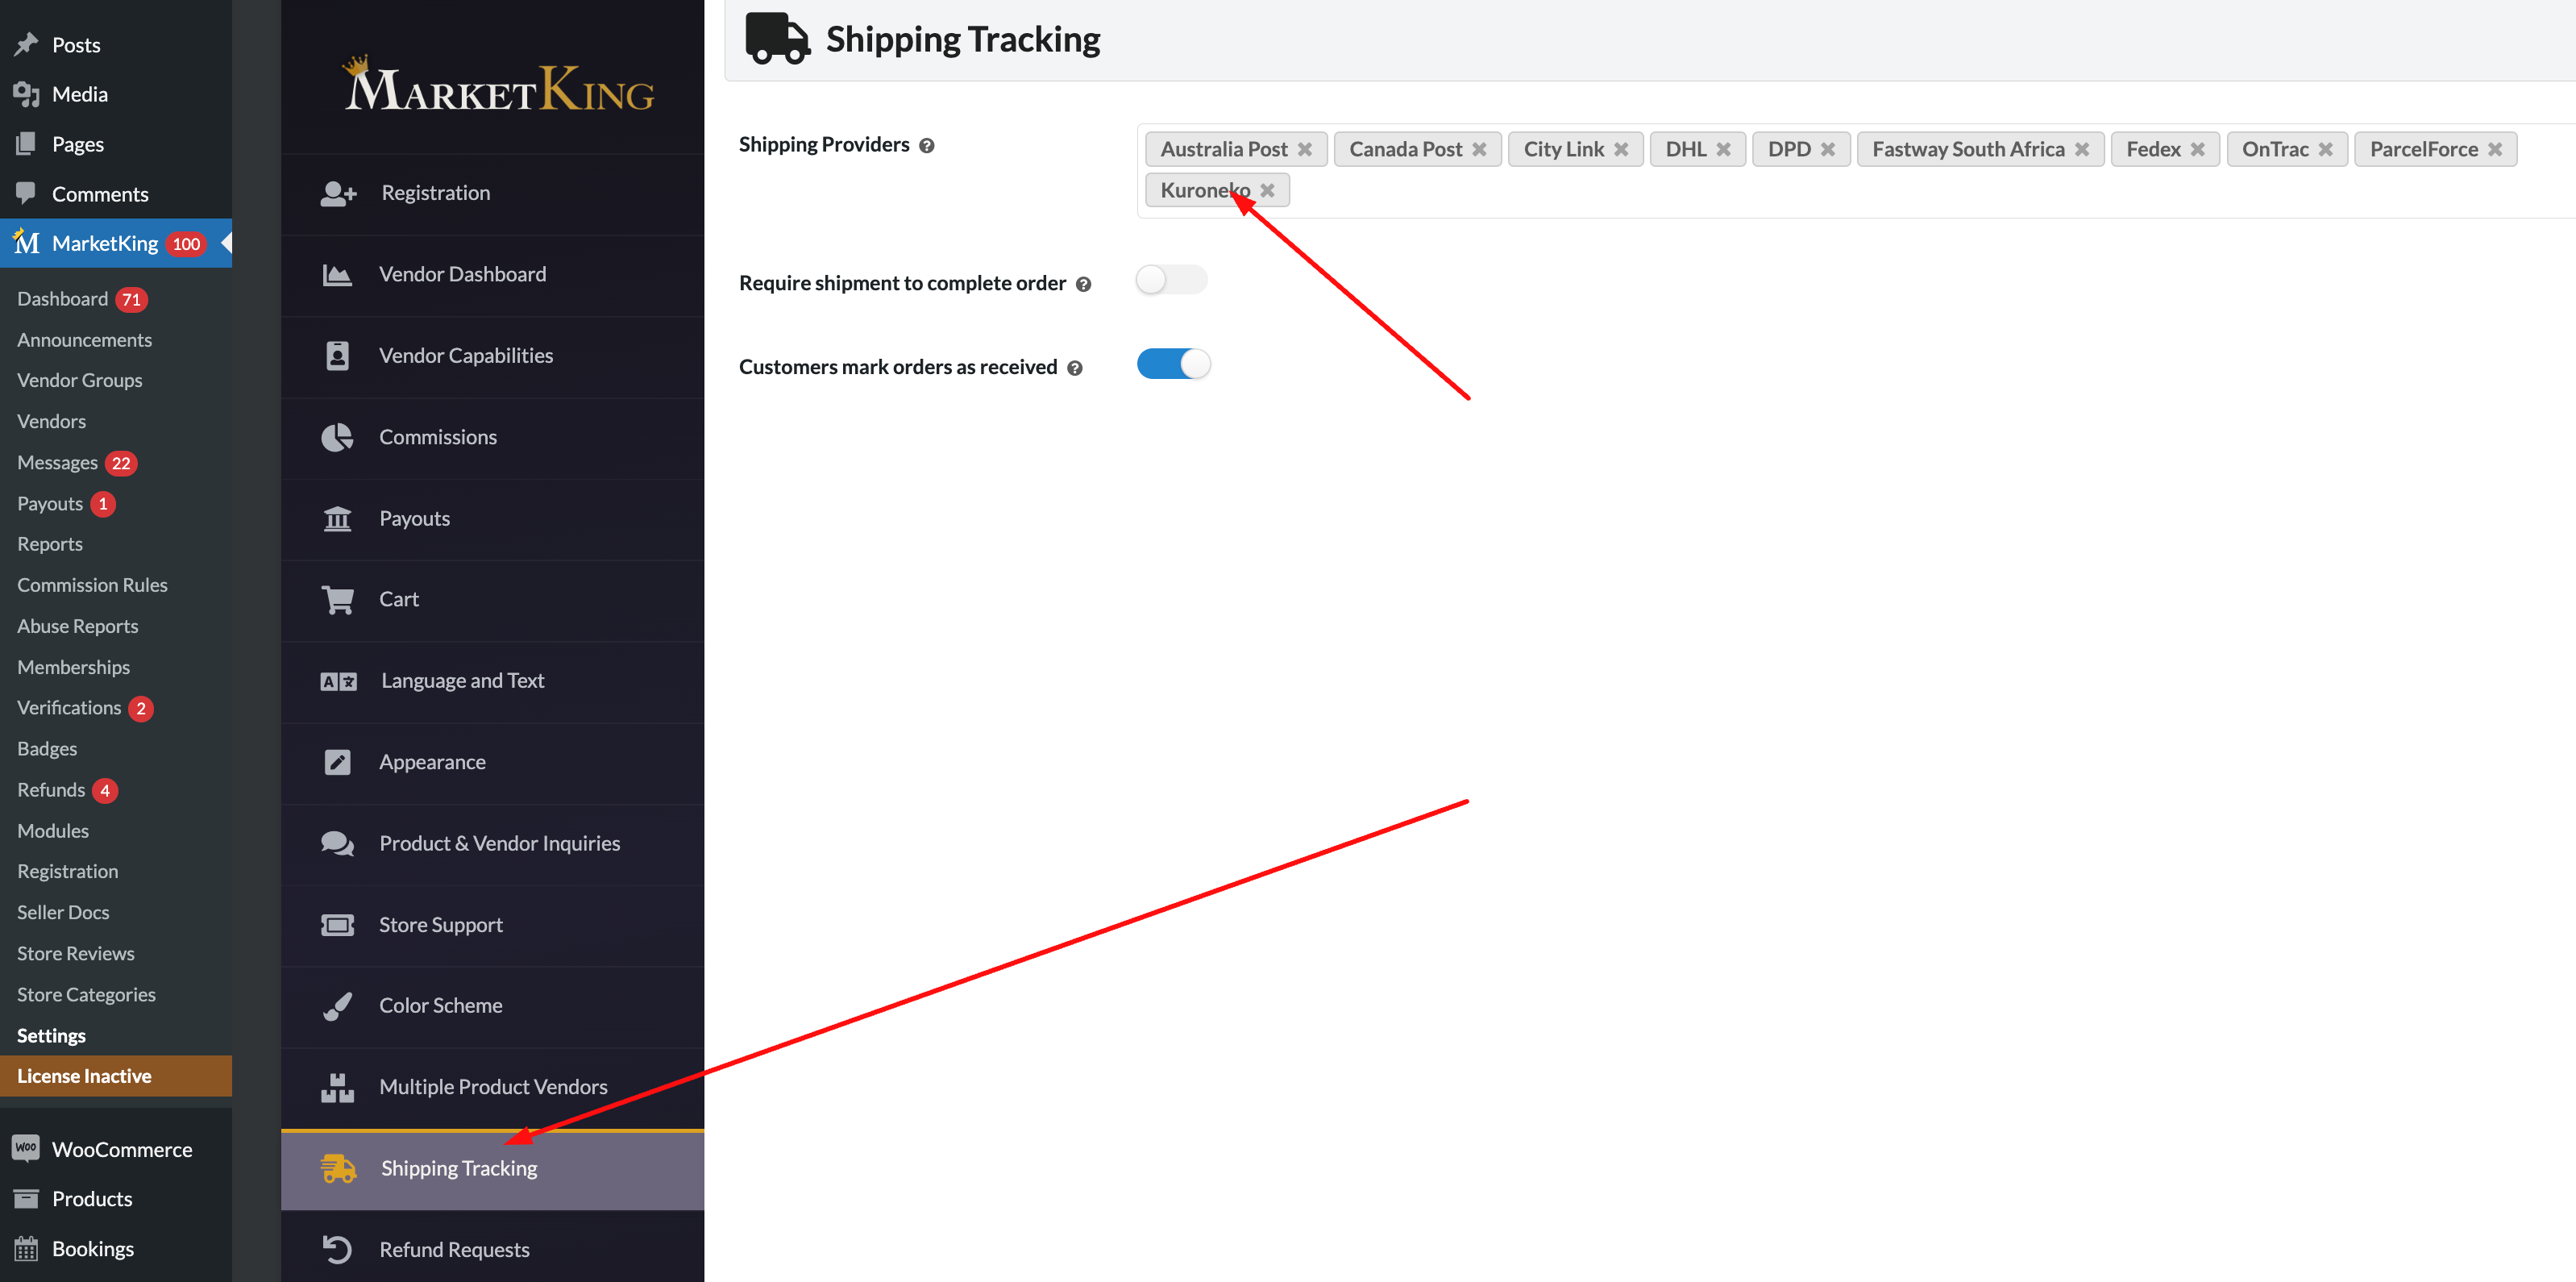This screenshot has height=1282, width=2576.
Task: Remove DPD provider tag
Action: pyautogui.click(x=1827, y=149)
